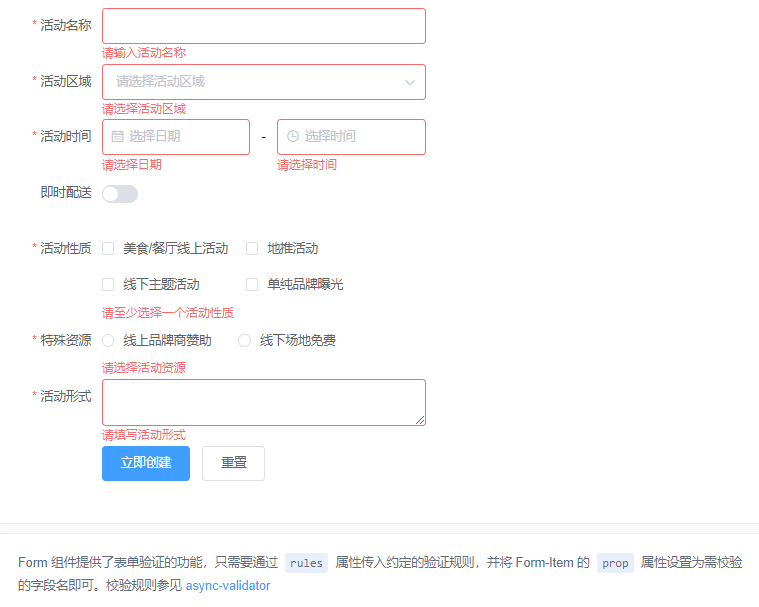This screenshot has height=607, width=759.
Task: Click the 即时配送 field label
Action: [x=66, y=193]
